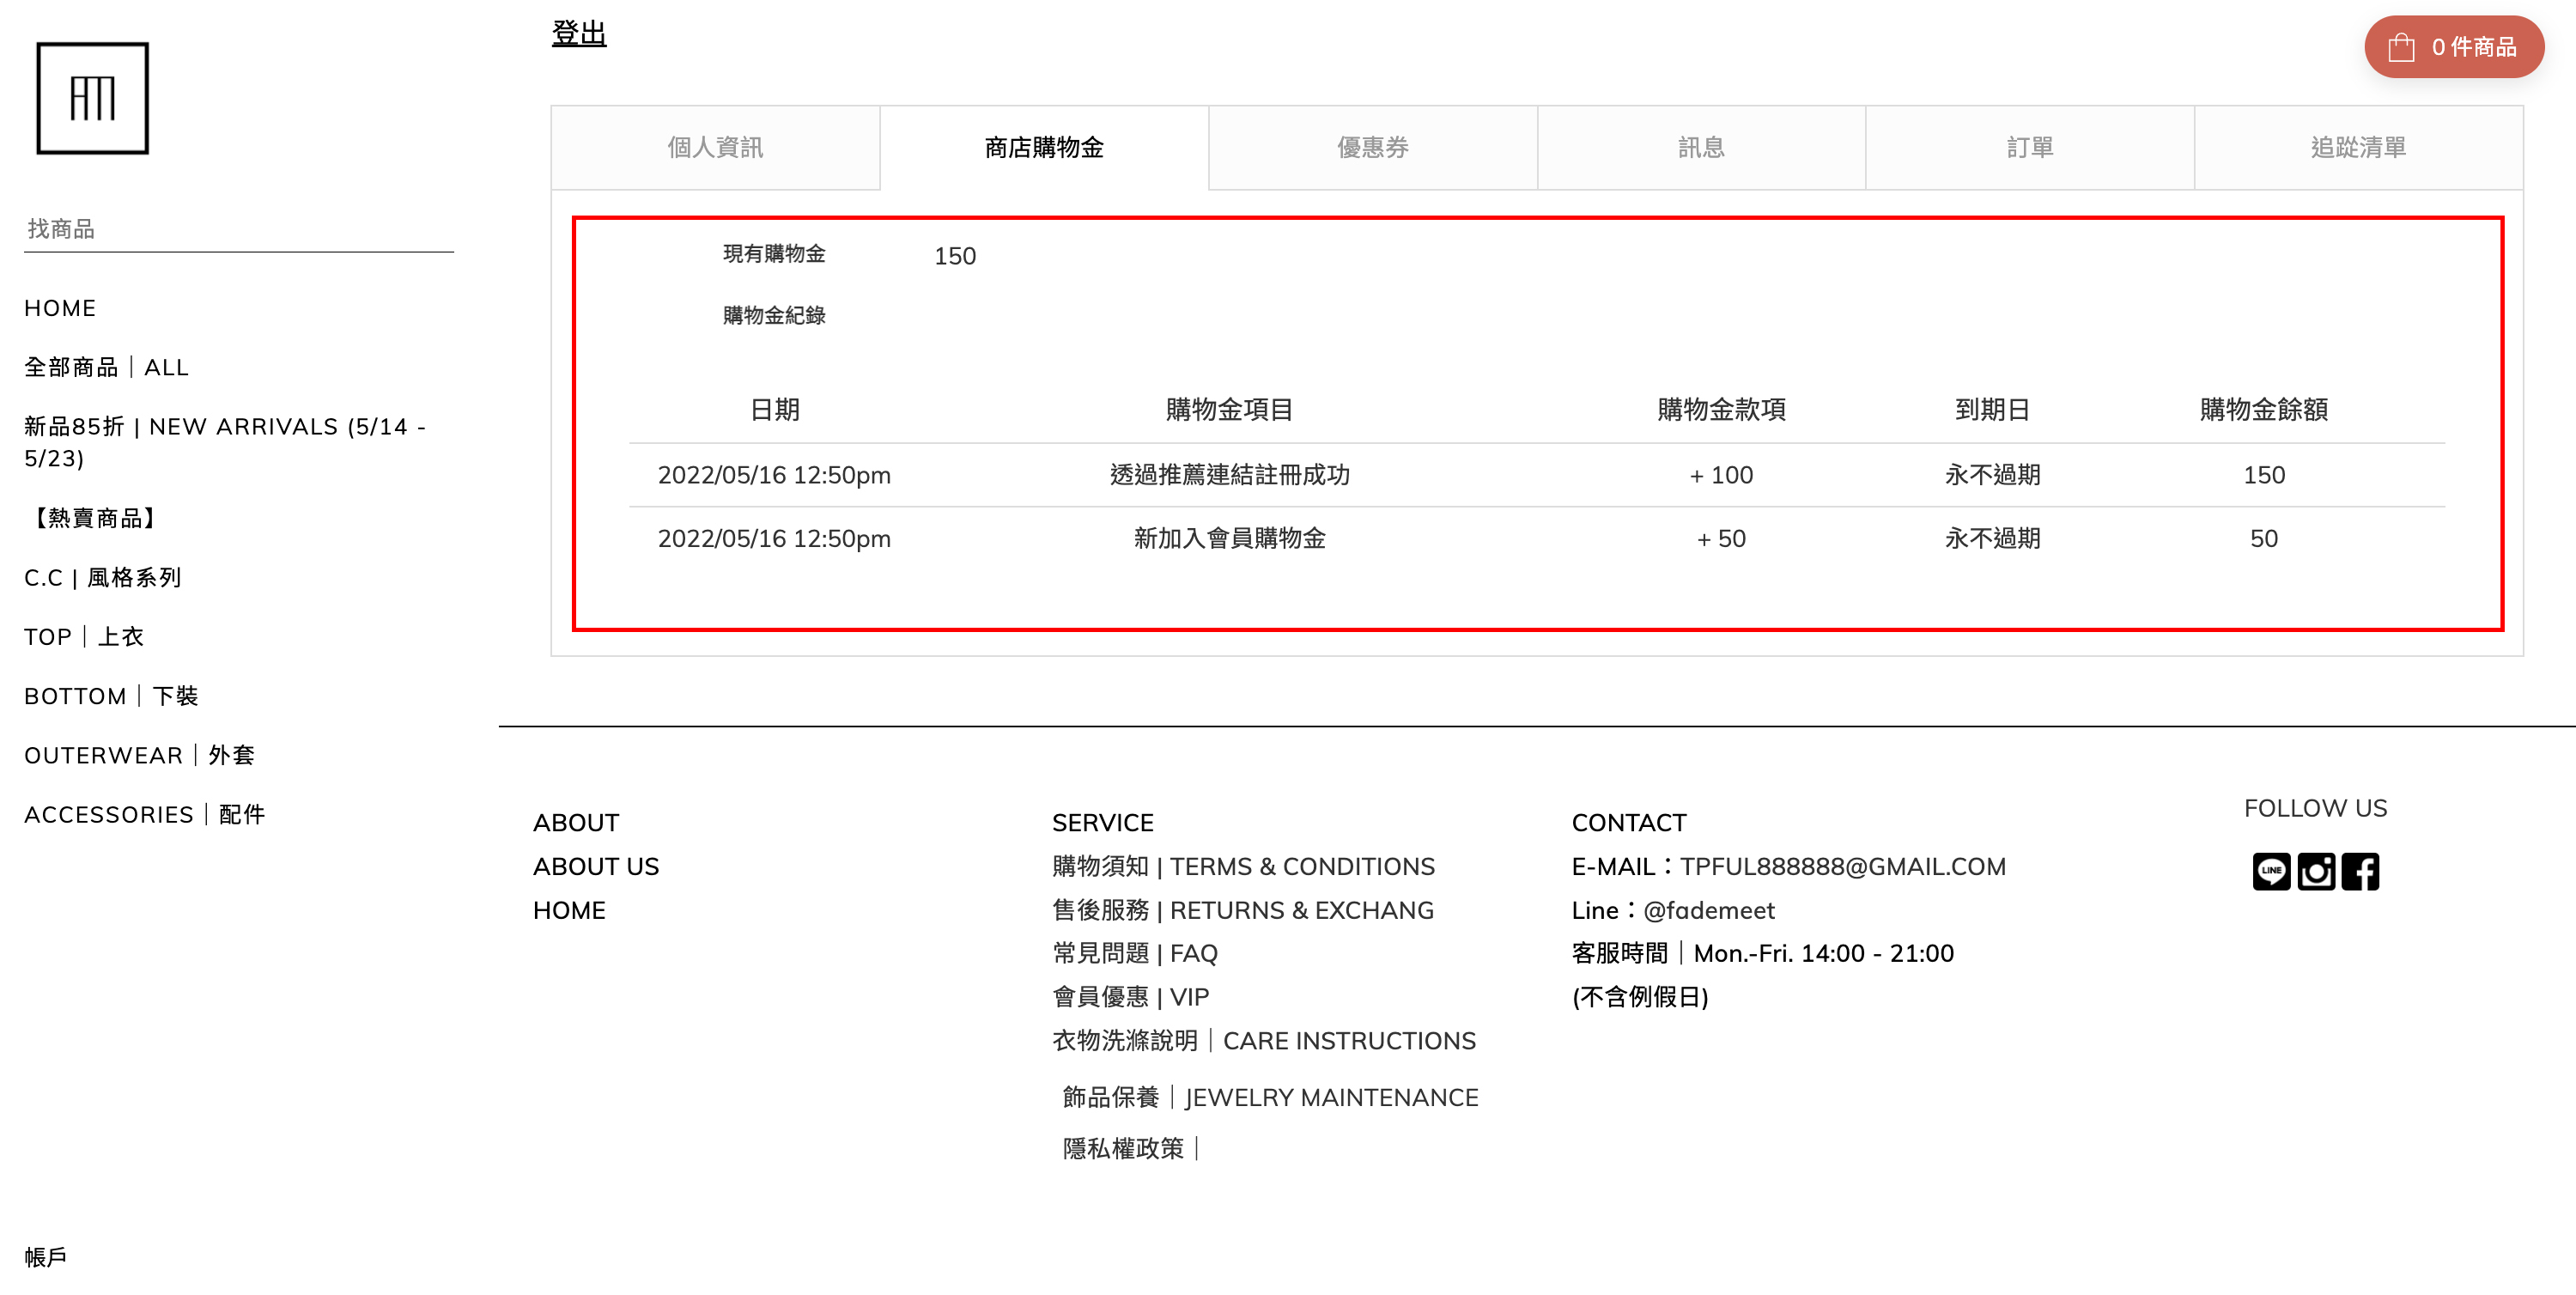Open the JEWELRY MAINTENANCE link
The width and height of the screenshot is (2576, 1295).
[x=1270, y=1097]
